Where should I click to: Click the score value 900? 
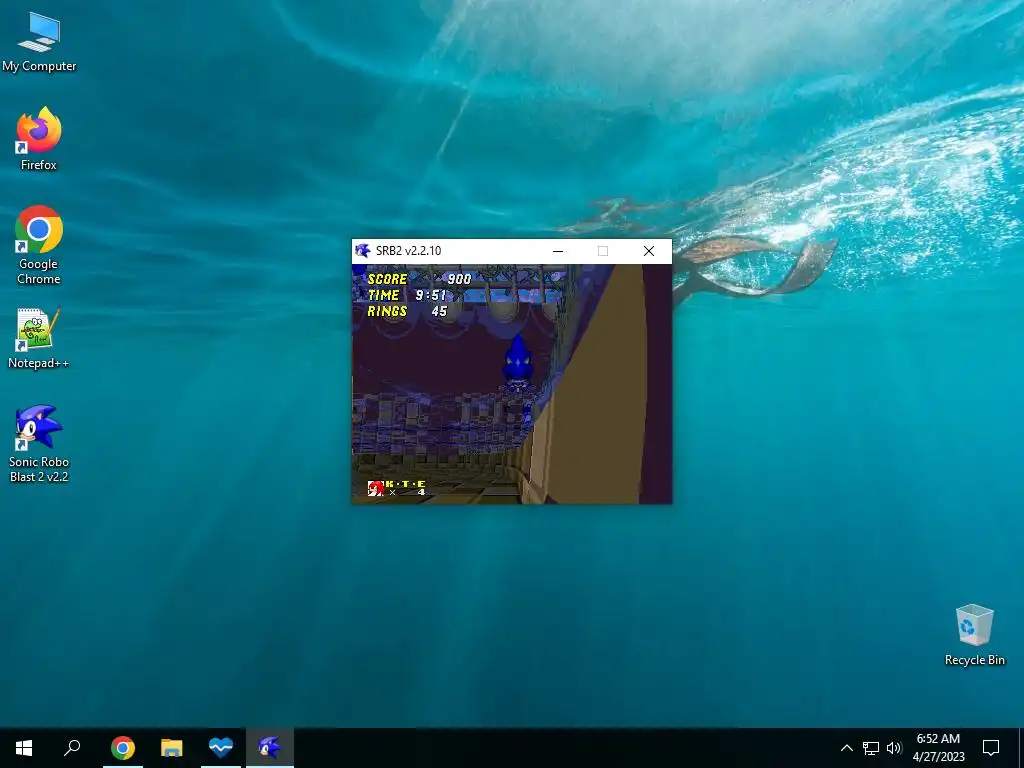tap(459, 279)
